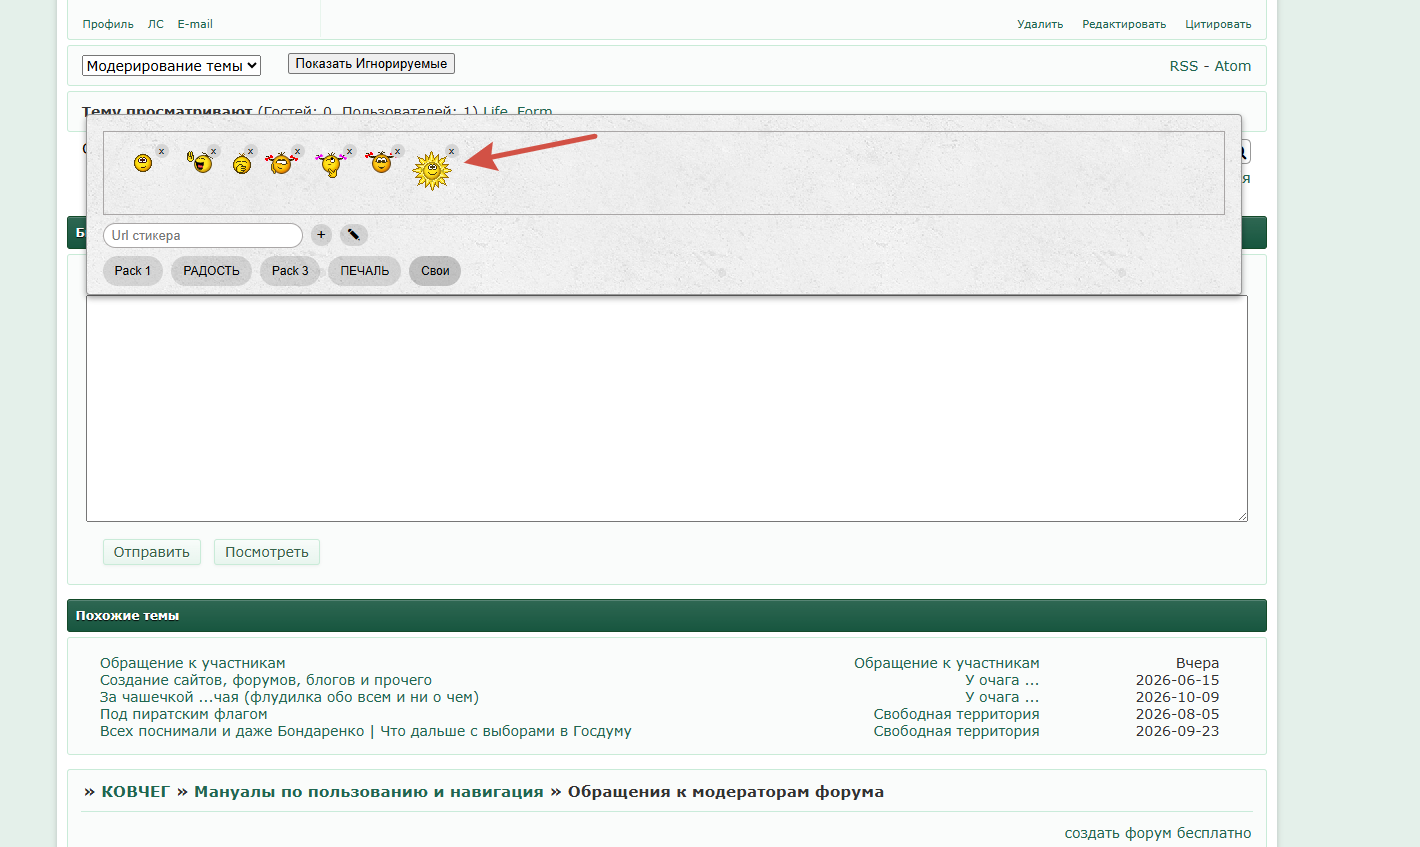
Task: Focus the Url стикера input field
Action: tap(203, 235)
